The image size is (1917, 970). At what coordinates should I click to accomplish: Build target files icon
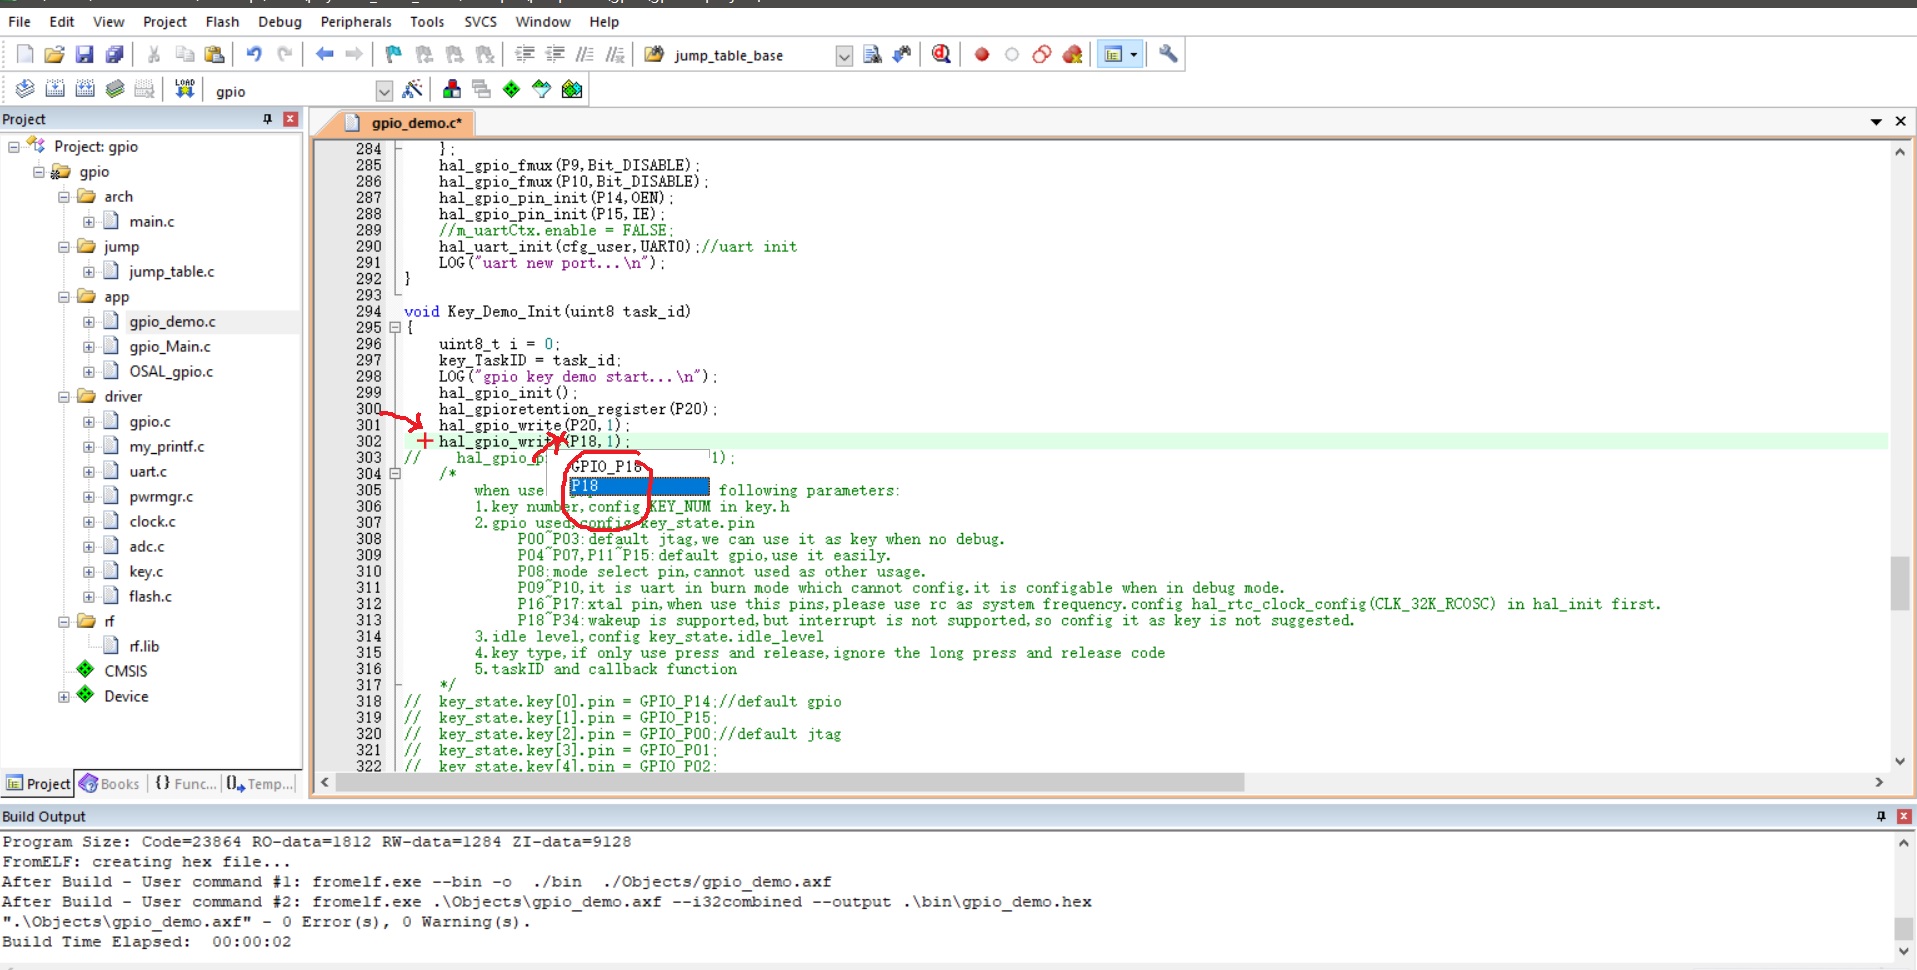[x=55, y=90]
